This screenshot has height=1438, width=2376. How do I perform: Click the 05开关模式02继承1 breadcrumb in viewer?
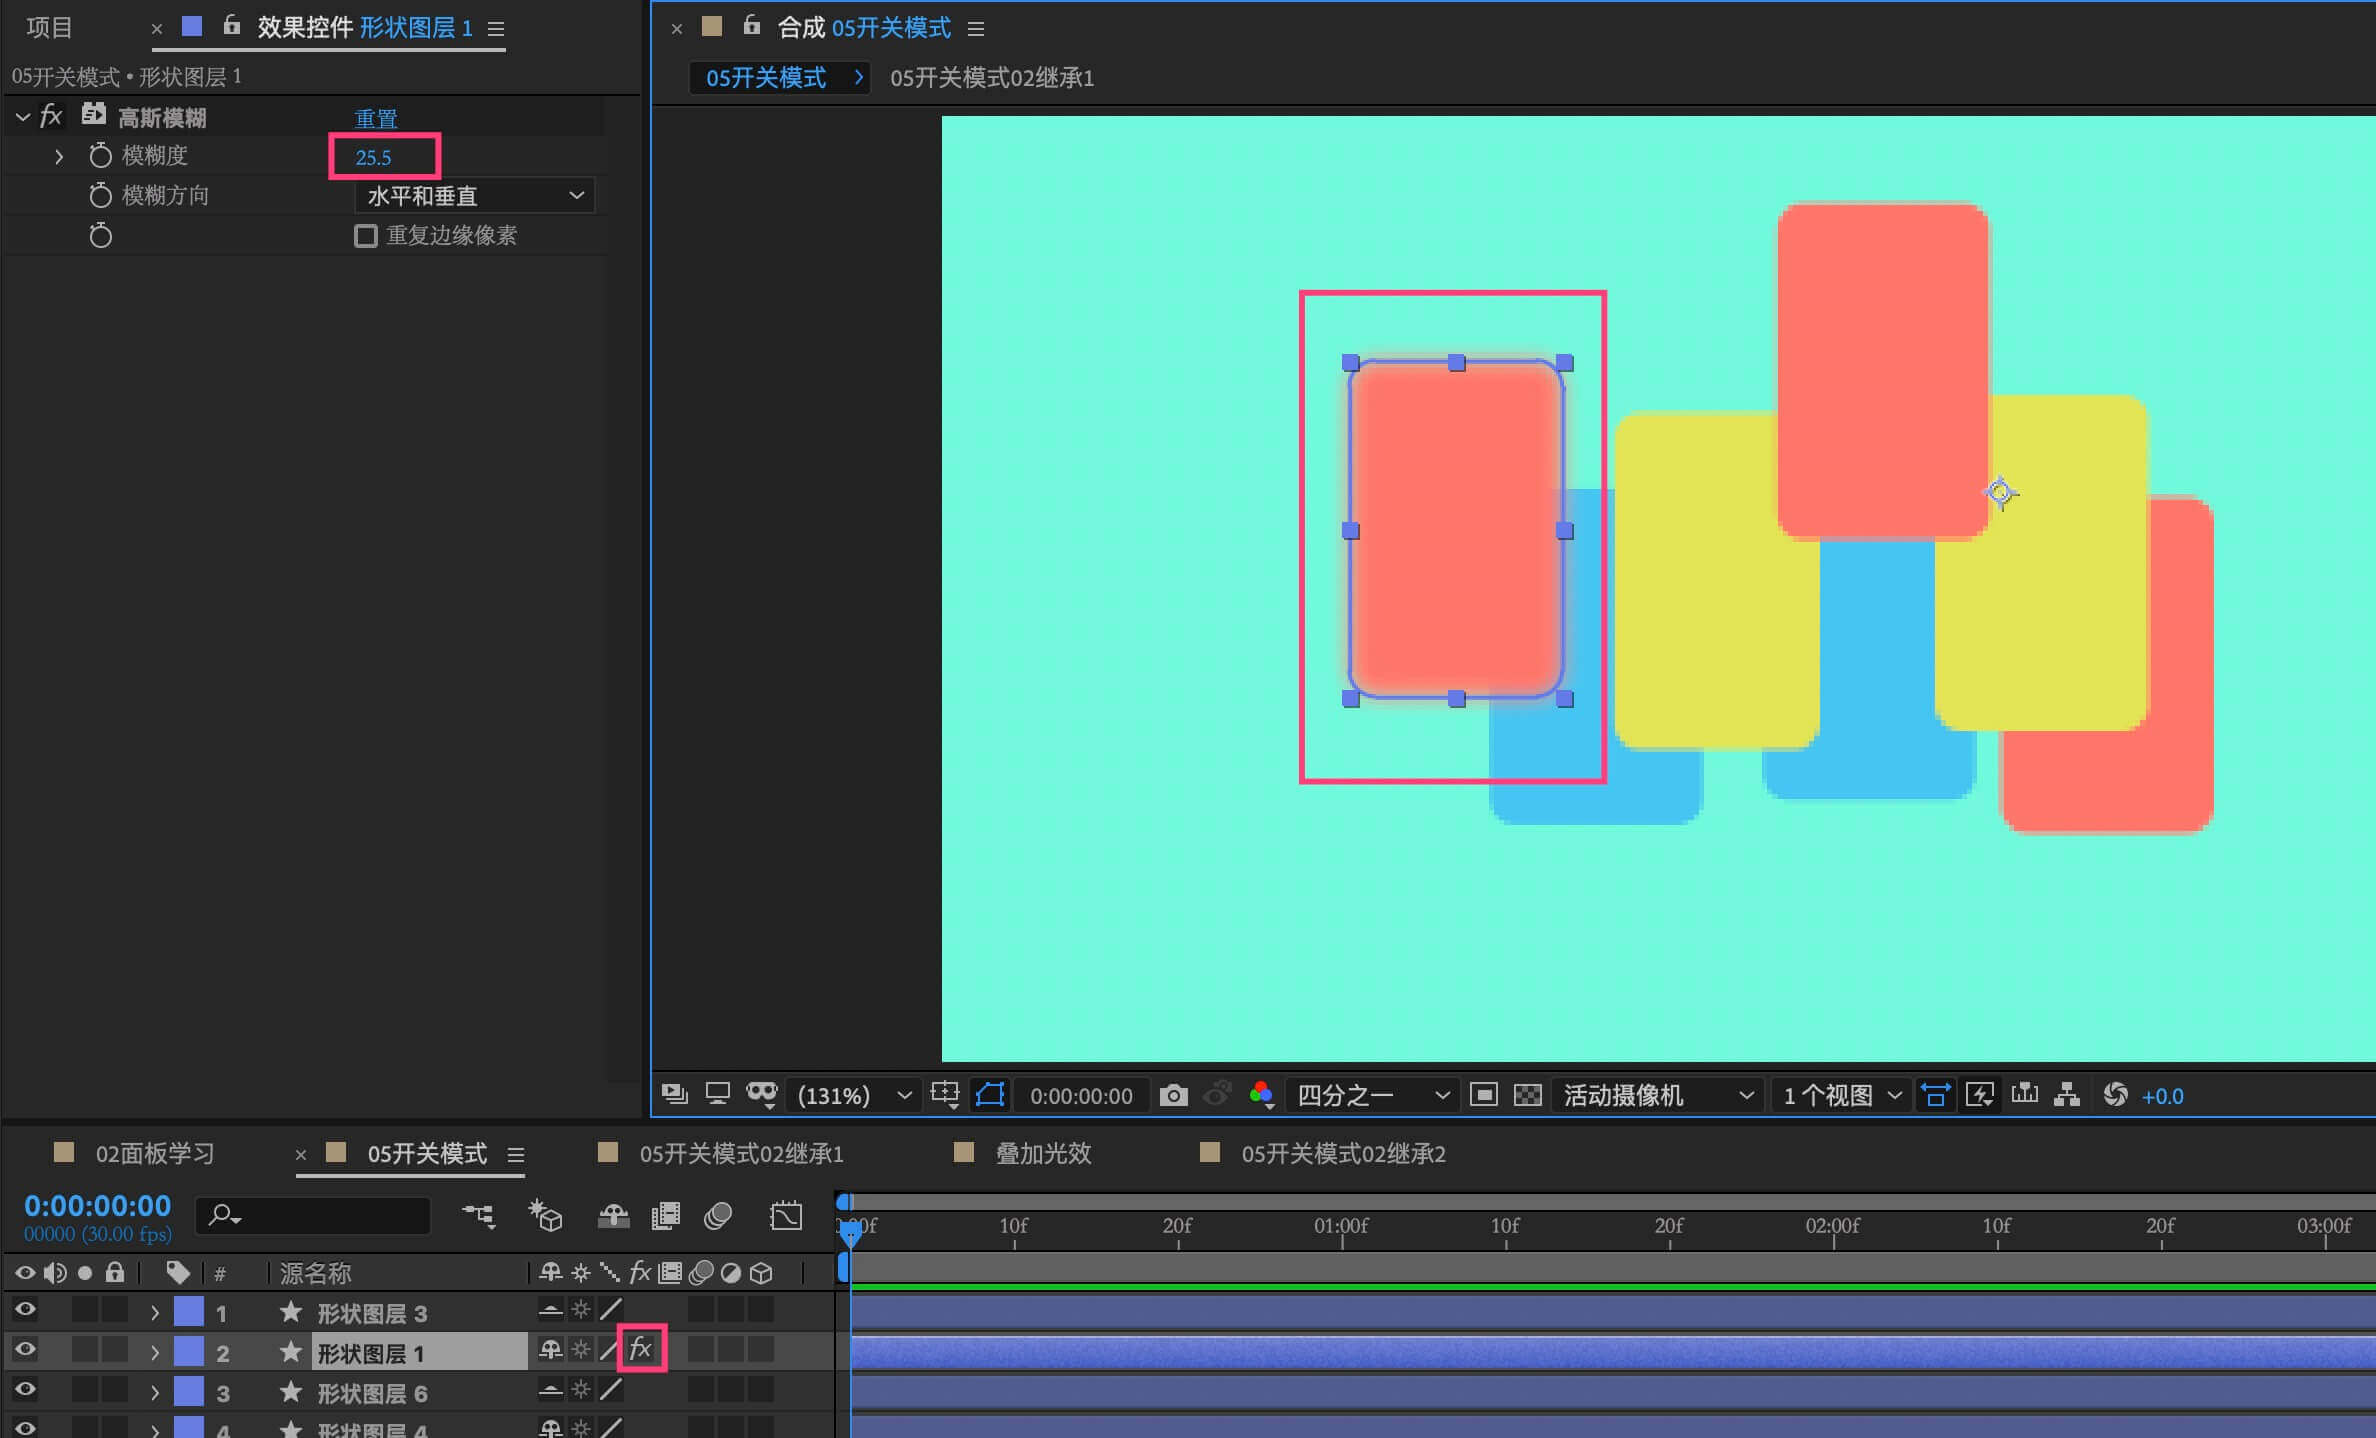[991, 78]
